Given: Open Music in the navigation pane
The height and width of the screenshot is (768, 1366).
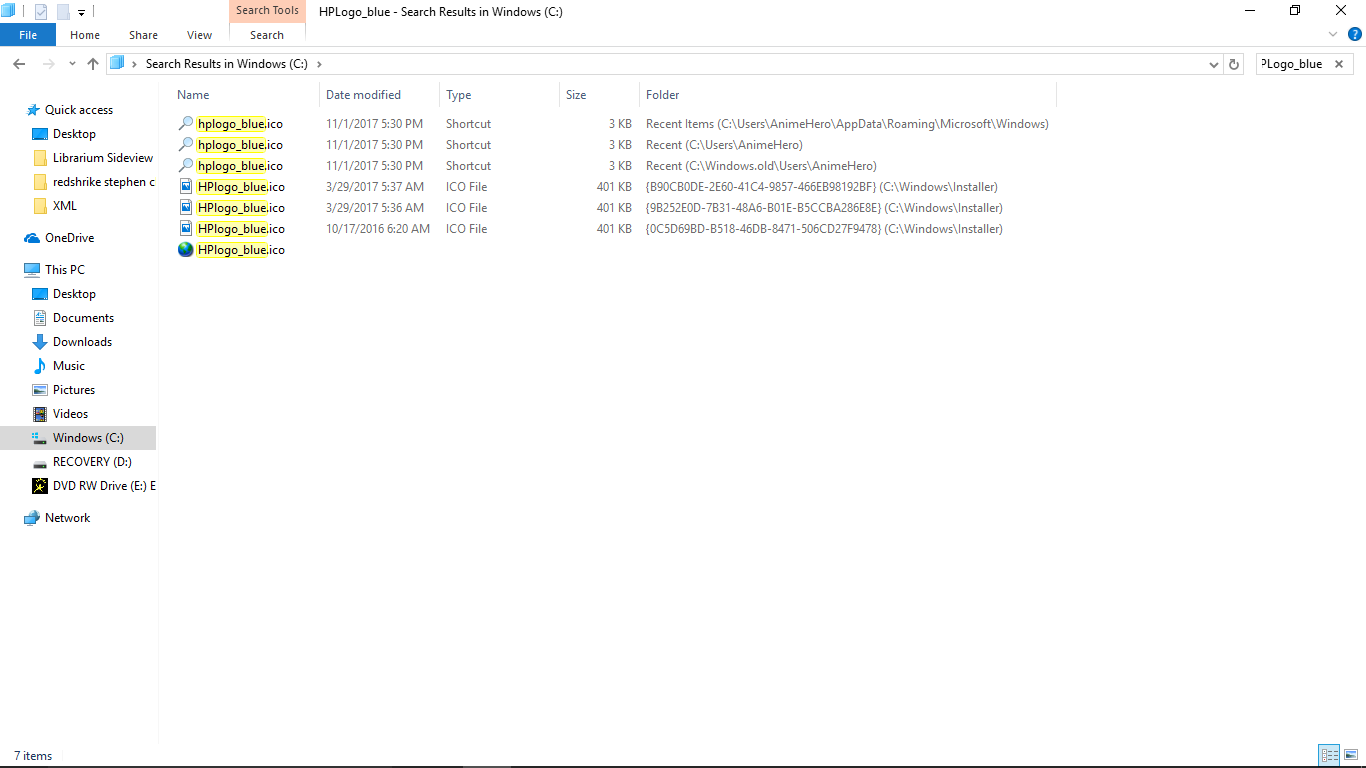Looking at the screenshot, I should [x=69, y=366].
